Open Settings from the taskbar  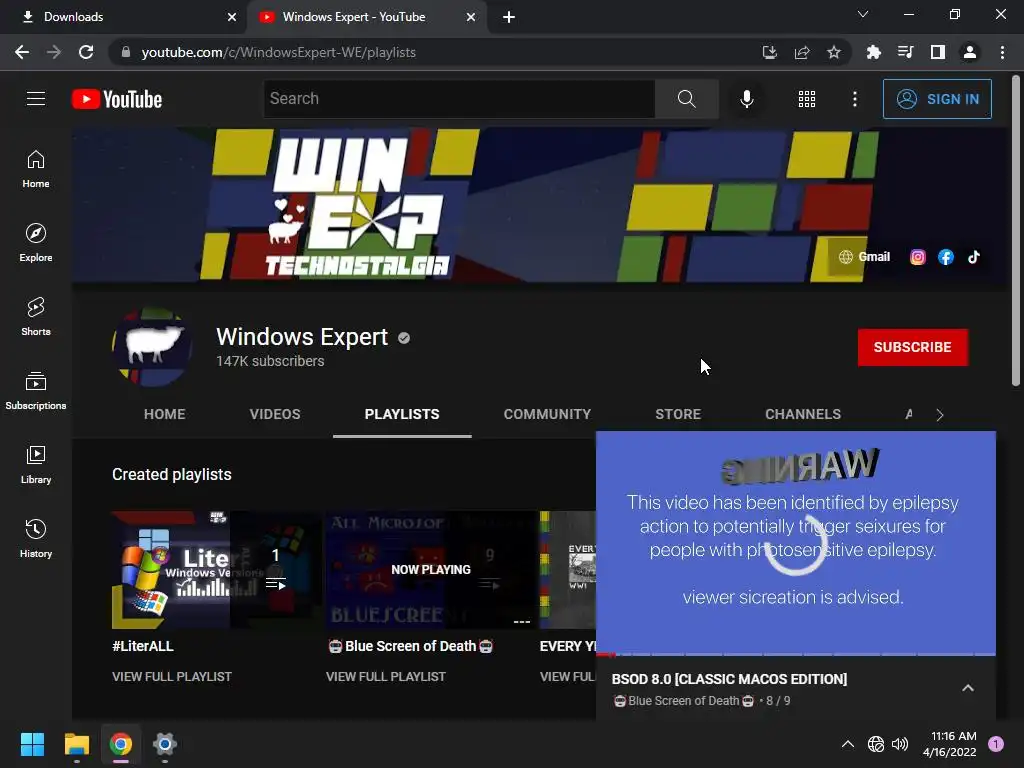165,744
